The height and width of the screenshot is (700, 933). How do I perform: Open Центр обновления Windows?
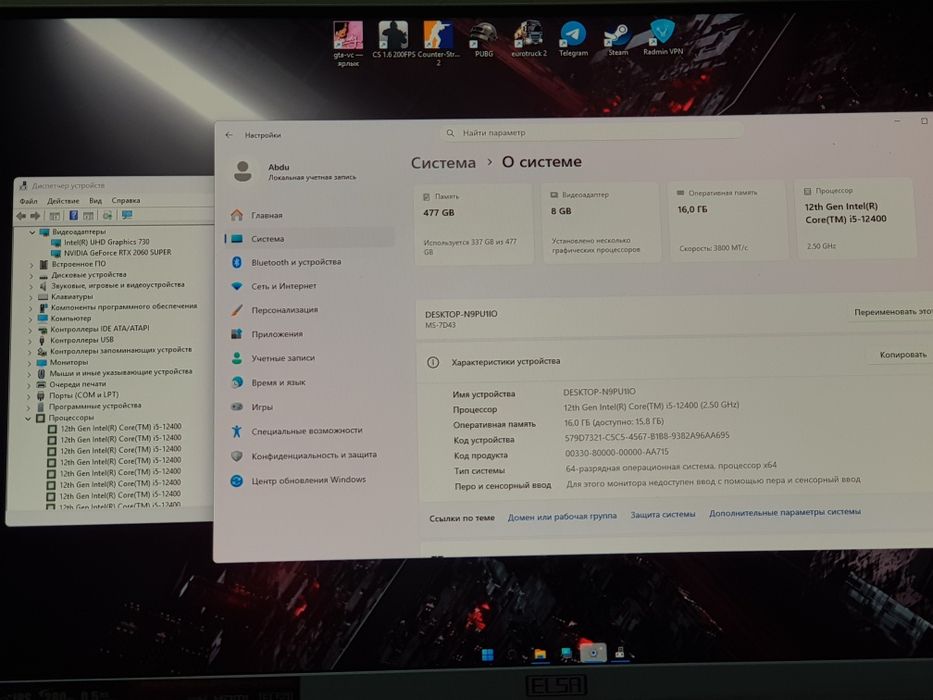pyautogui.click(x=308, y=480)
